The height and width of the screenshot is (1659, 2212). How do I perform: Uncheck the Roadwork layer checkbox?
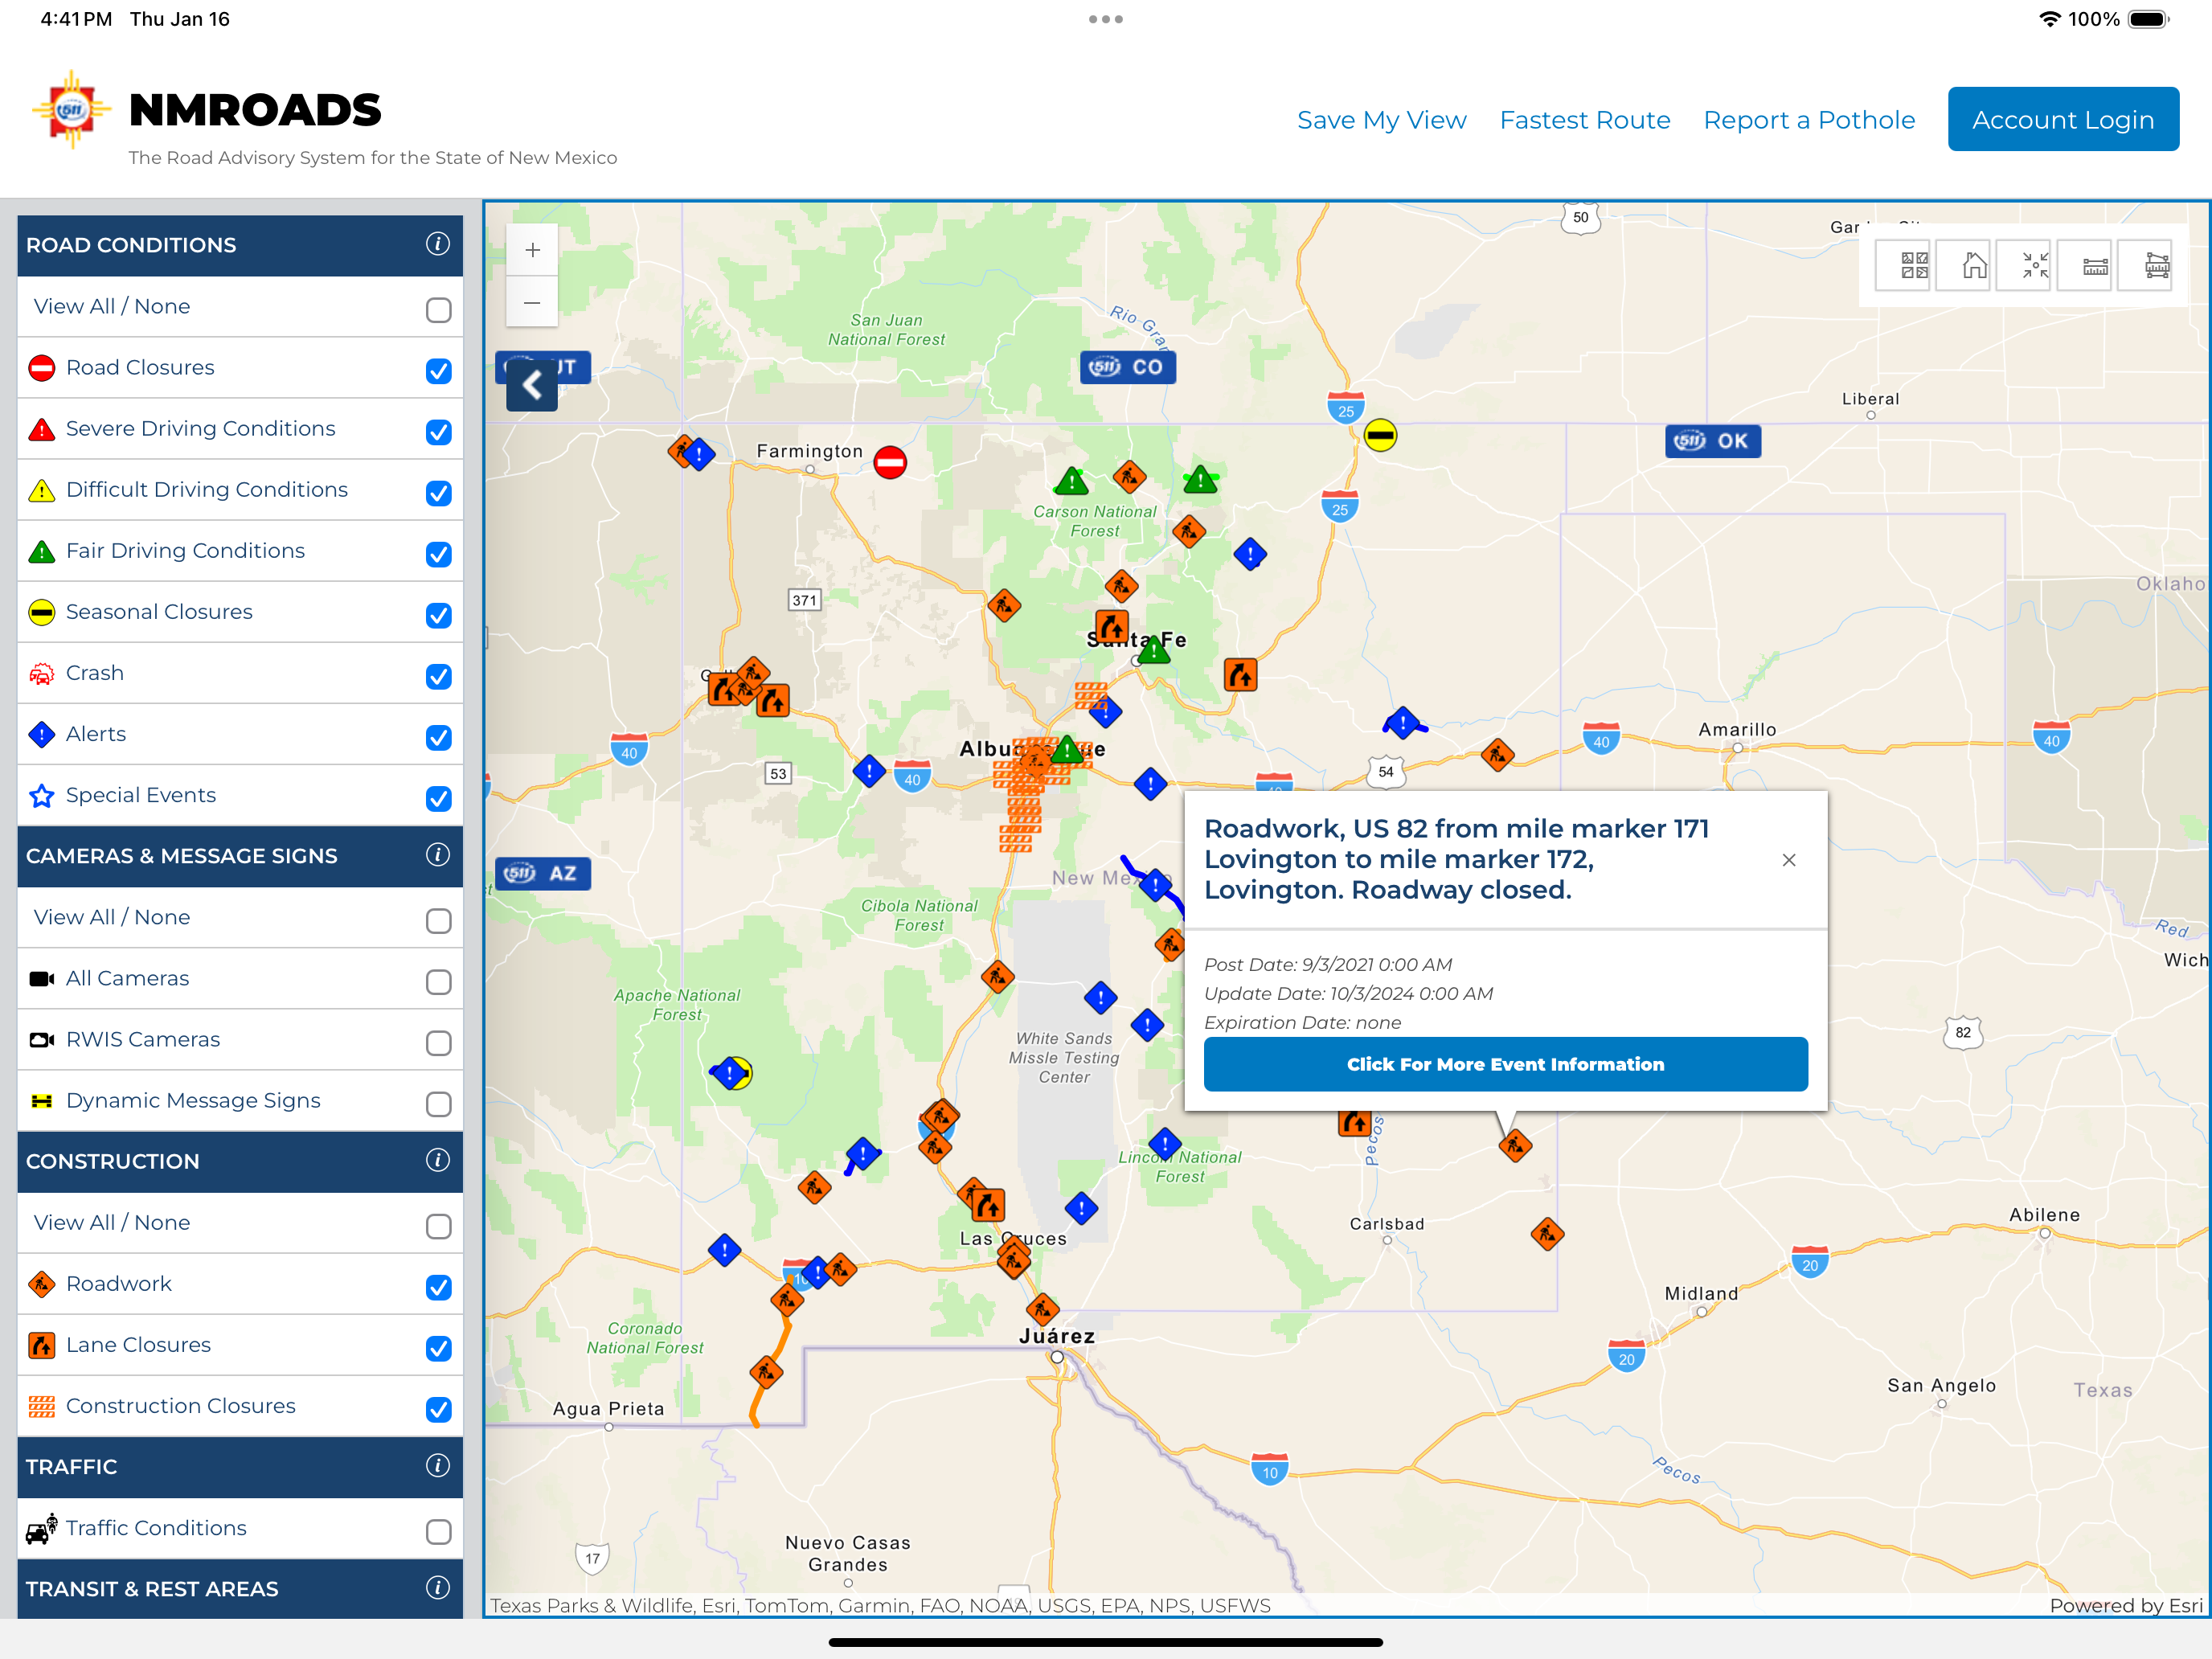pos(438,1287)
